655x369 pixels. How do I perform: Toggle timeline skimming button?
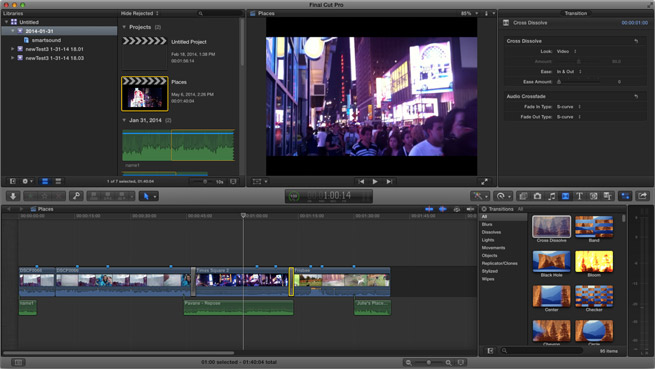coord(429,209)
